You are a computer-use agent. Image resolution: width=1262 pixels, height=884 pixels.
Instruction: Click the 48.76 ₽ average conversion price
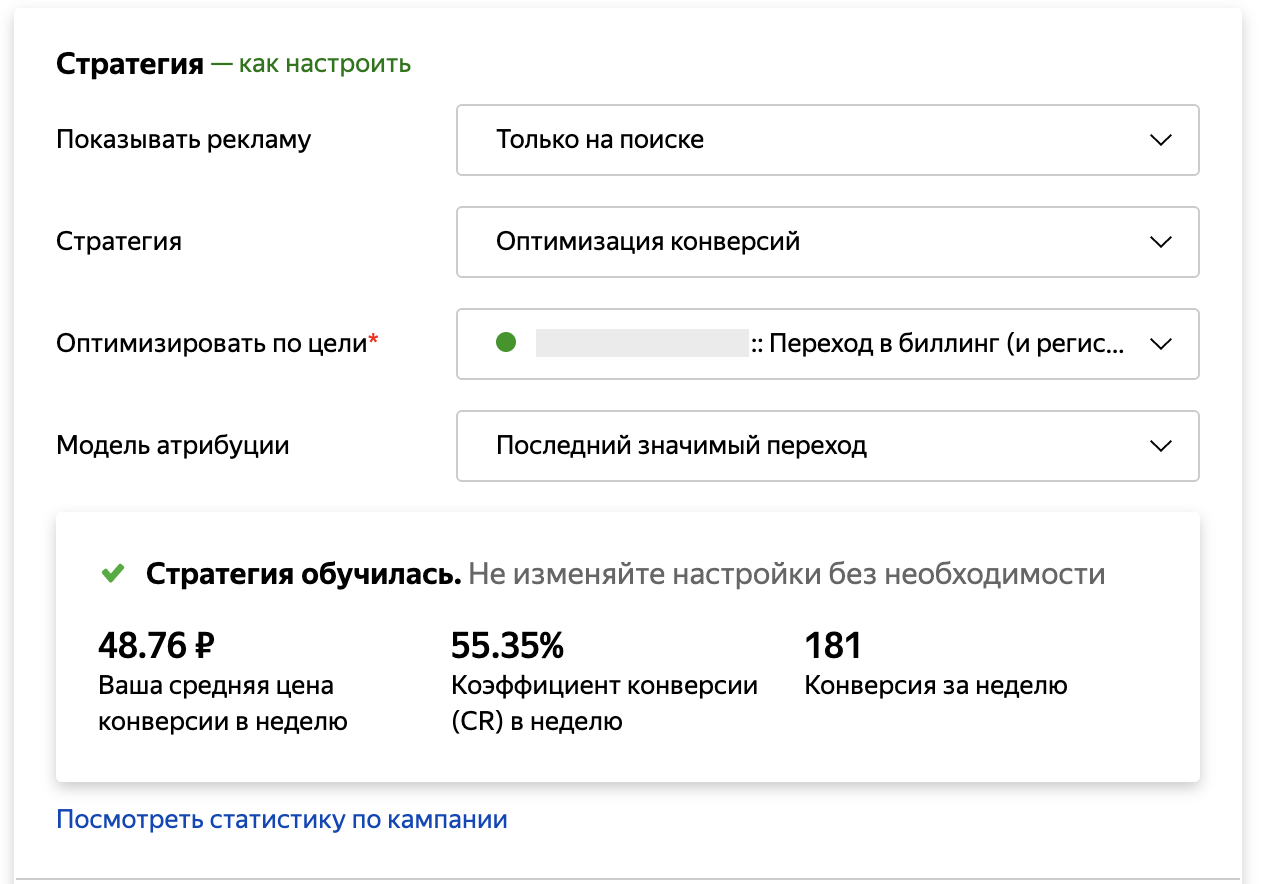(156, 646)
